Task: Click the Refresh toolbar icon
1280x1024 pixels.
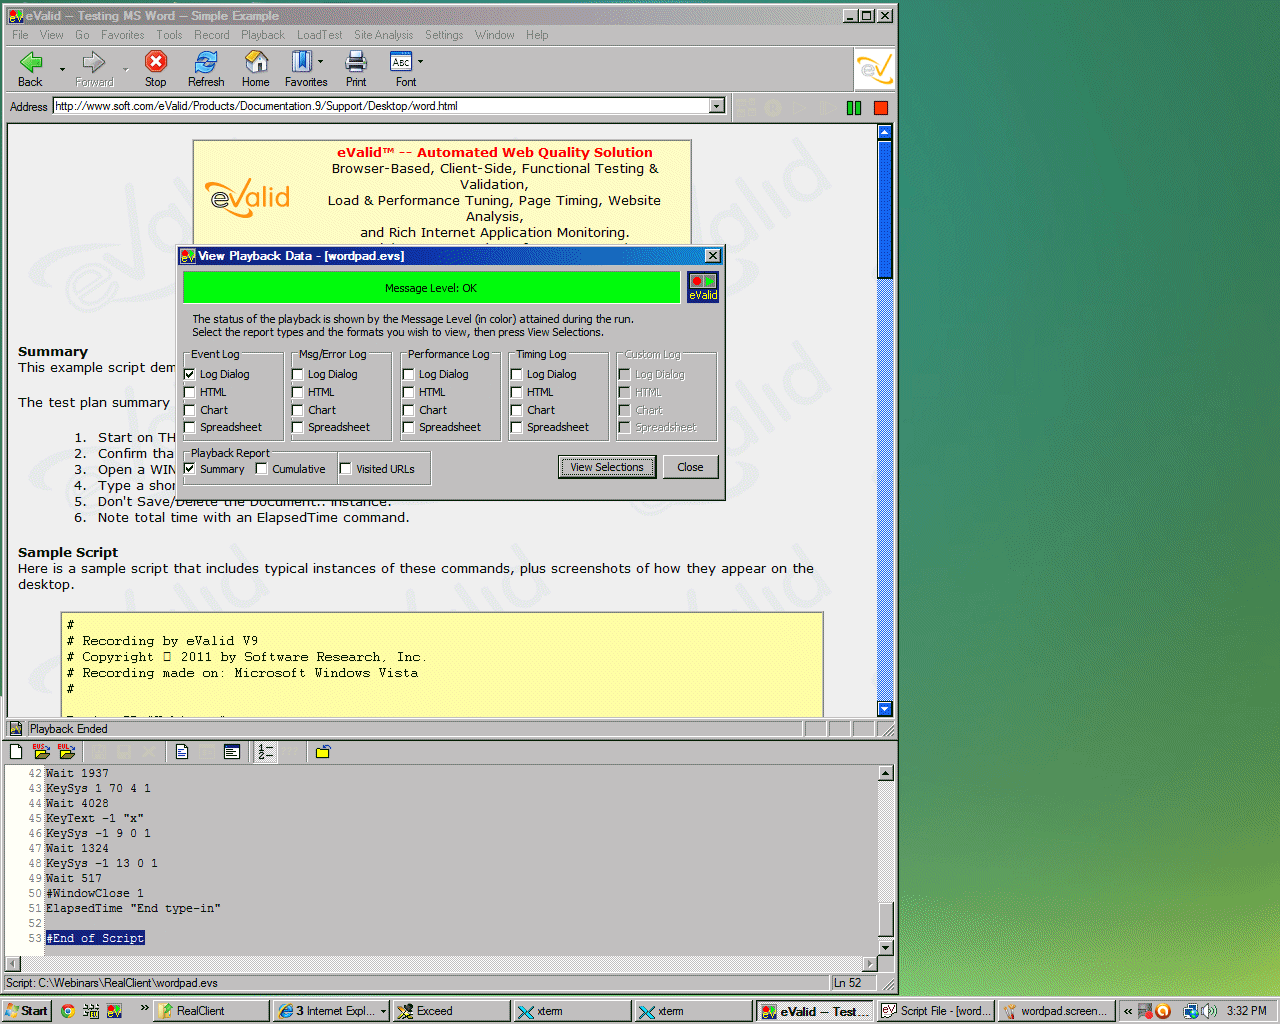Action: 206,62
